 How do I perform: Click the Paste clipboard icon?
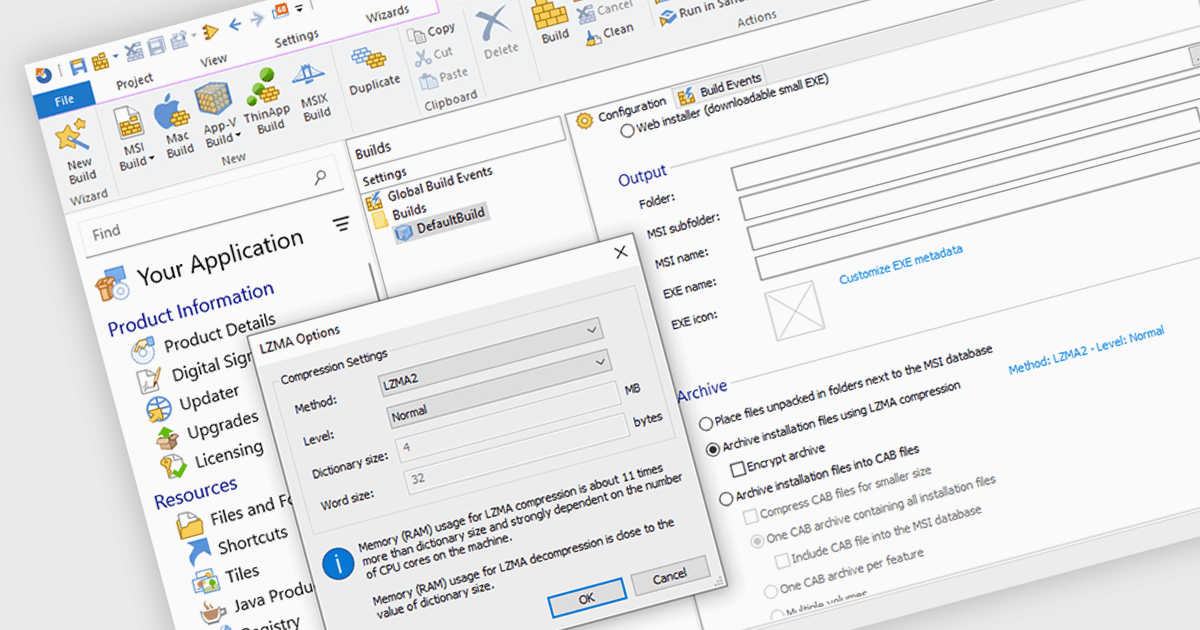tap(428, 80)
